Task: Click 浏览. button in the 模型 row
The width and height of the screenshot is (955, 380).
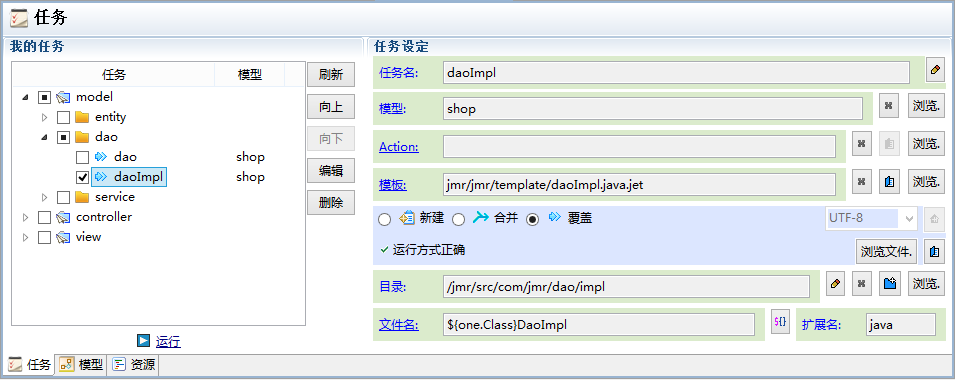Action: (x=926, y=106)
